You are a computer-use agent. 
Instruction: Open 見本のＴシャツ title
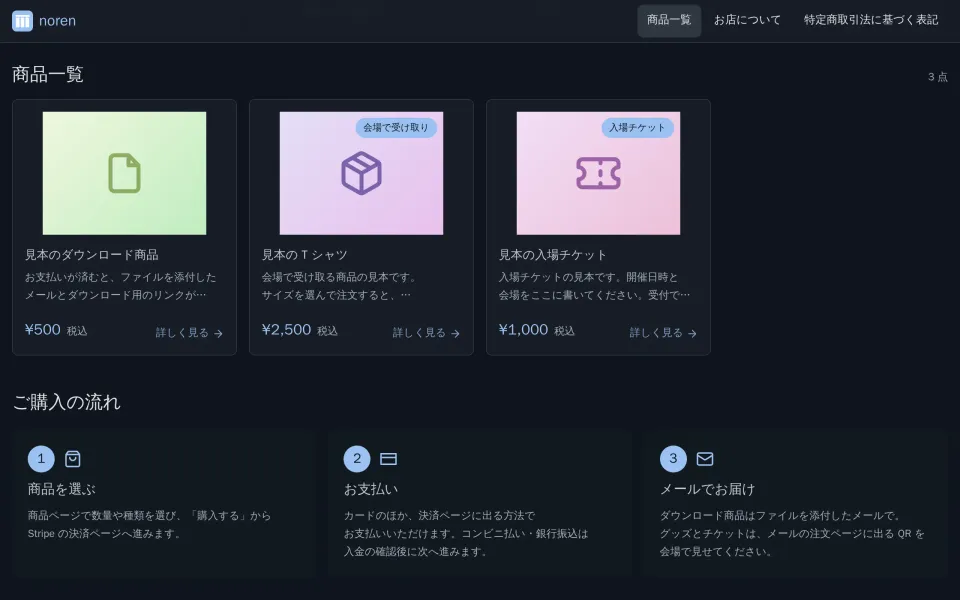[304, 255]
